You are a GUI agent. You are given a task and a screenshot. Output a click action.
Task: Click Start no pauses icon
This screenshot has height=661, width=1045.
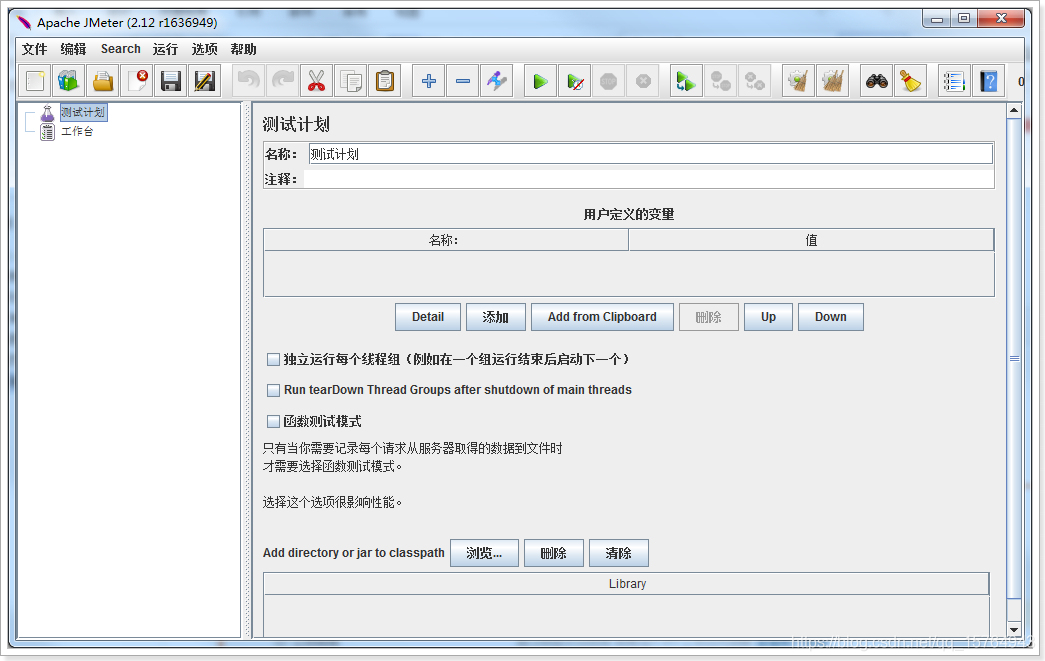pos(574,81)
